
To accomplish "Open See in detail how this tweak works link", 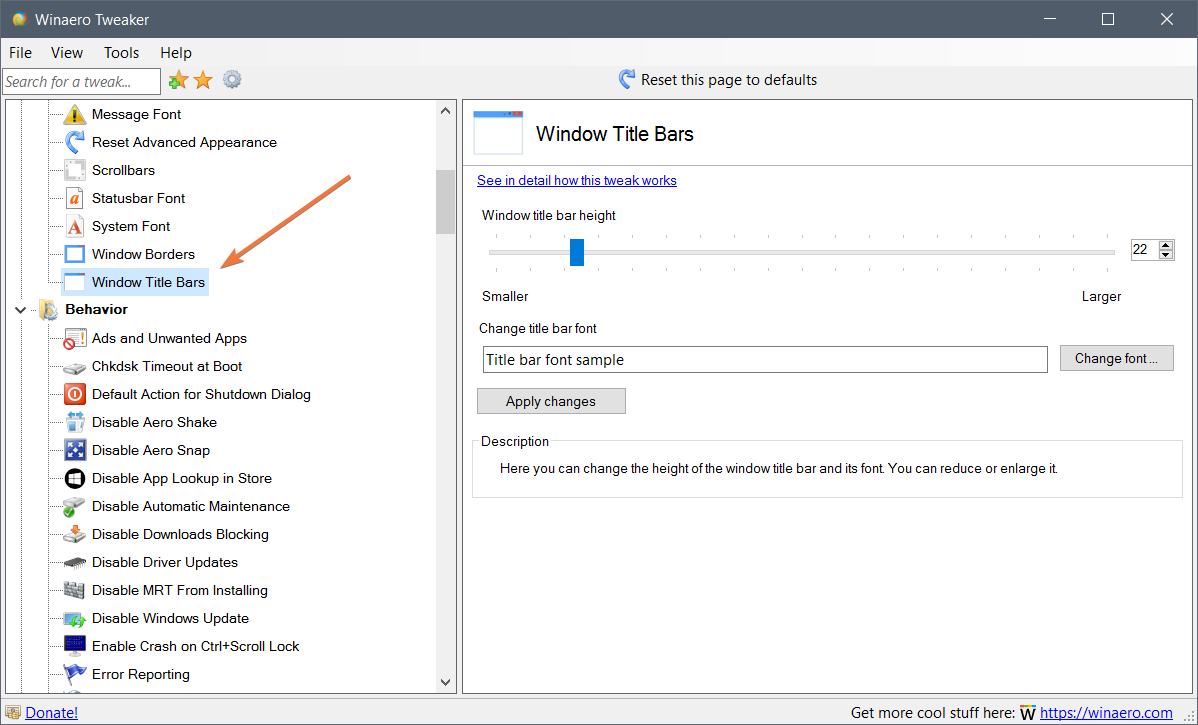I will [x=577, y=180].
